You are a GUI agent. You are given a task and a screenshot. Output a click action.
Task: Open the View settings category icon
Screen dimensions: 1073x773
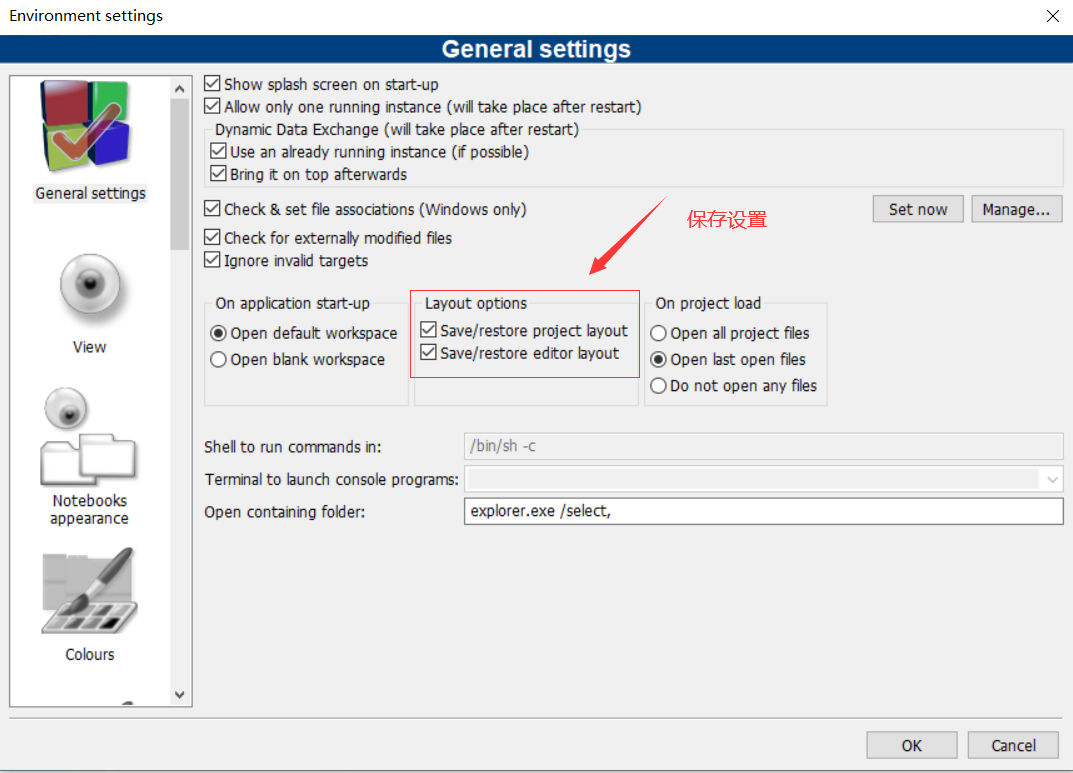coord(90,287)
